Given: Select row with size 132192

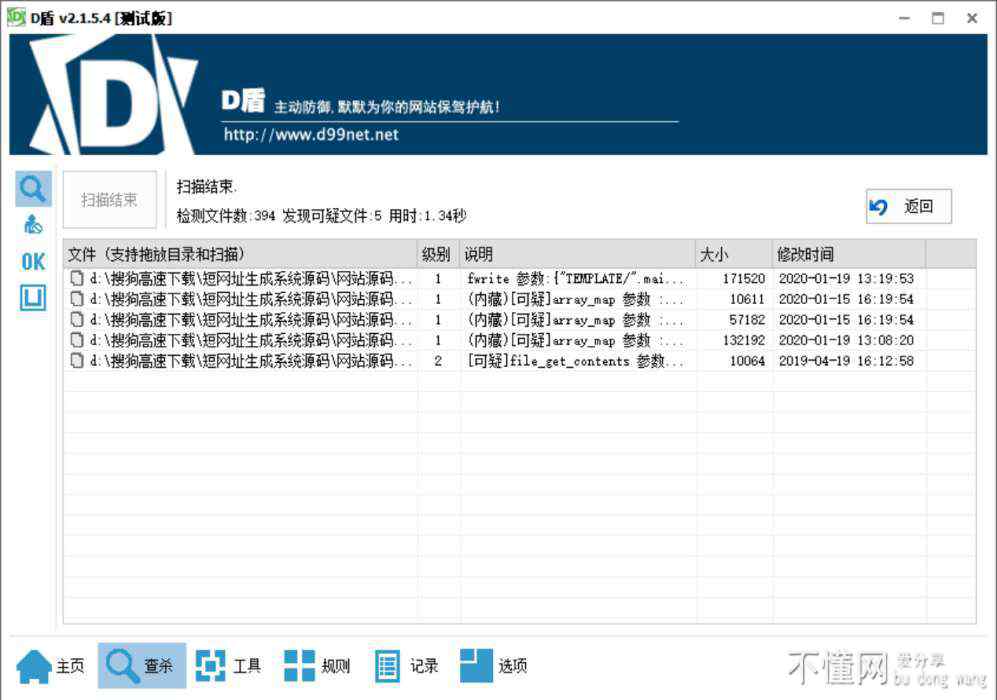Looking at the screenshot, I should pyautogui.click(x=519, y=340).
